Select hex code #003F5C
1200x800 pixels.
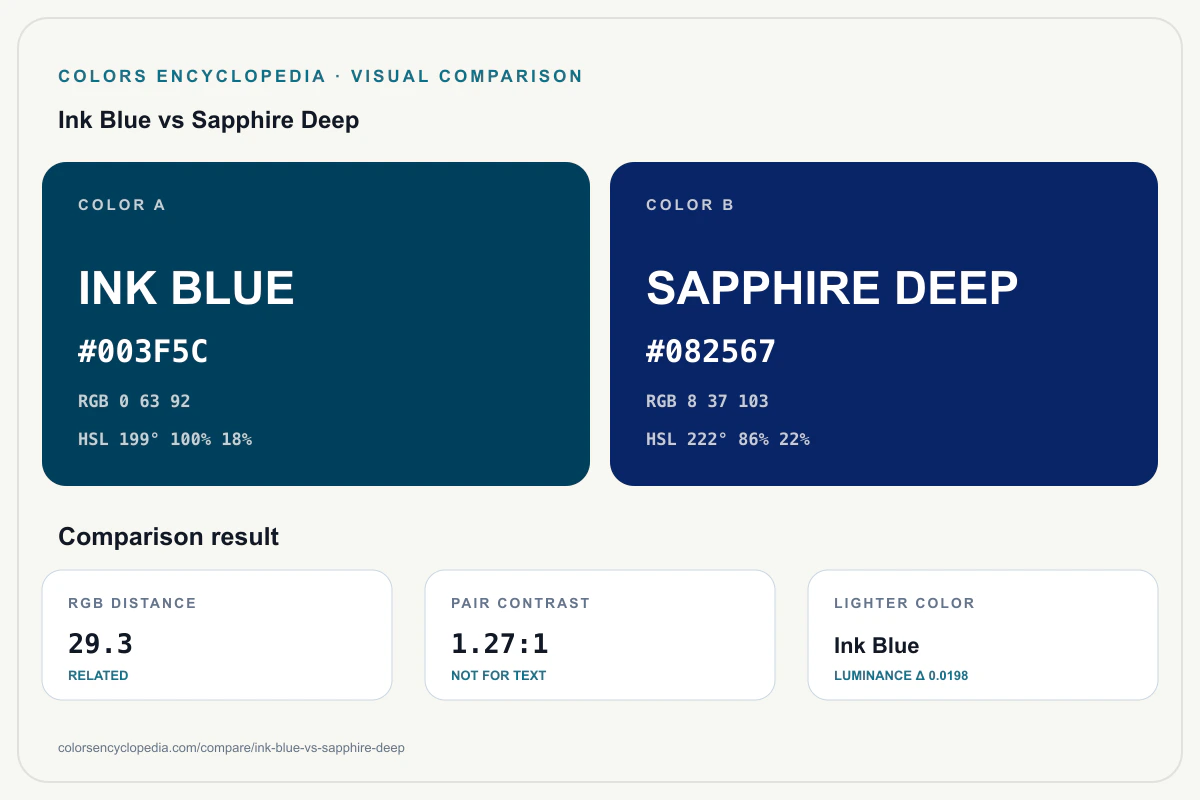click(143, 352)
